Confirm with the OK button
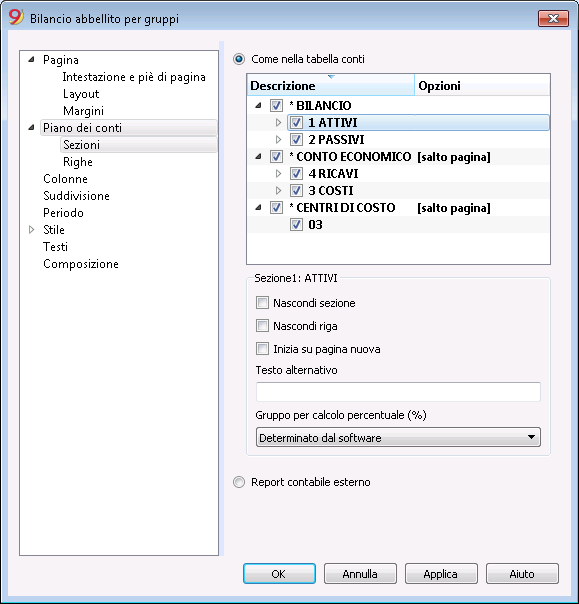This screenshot has width=579, height=604. [x=279, y=574]
